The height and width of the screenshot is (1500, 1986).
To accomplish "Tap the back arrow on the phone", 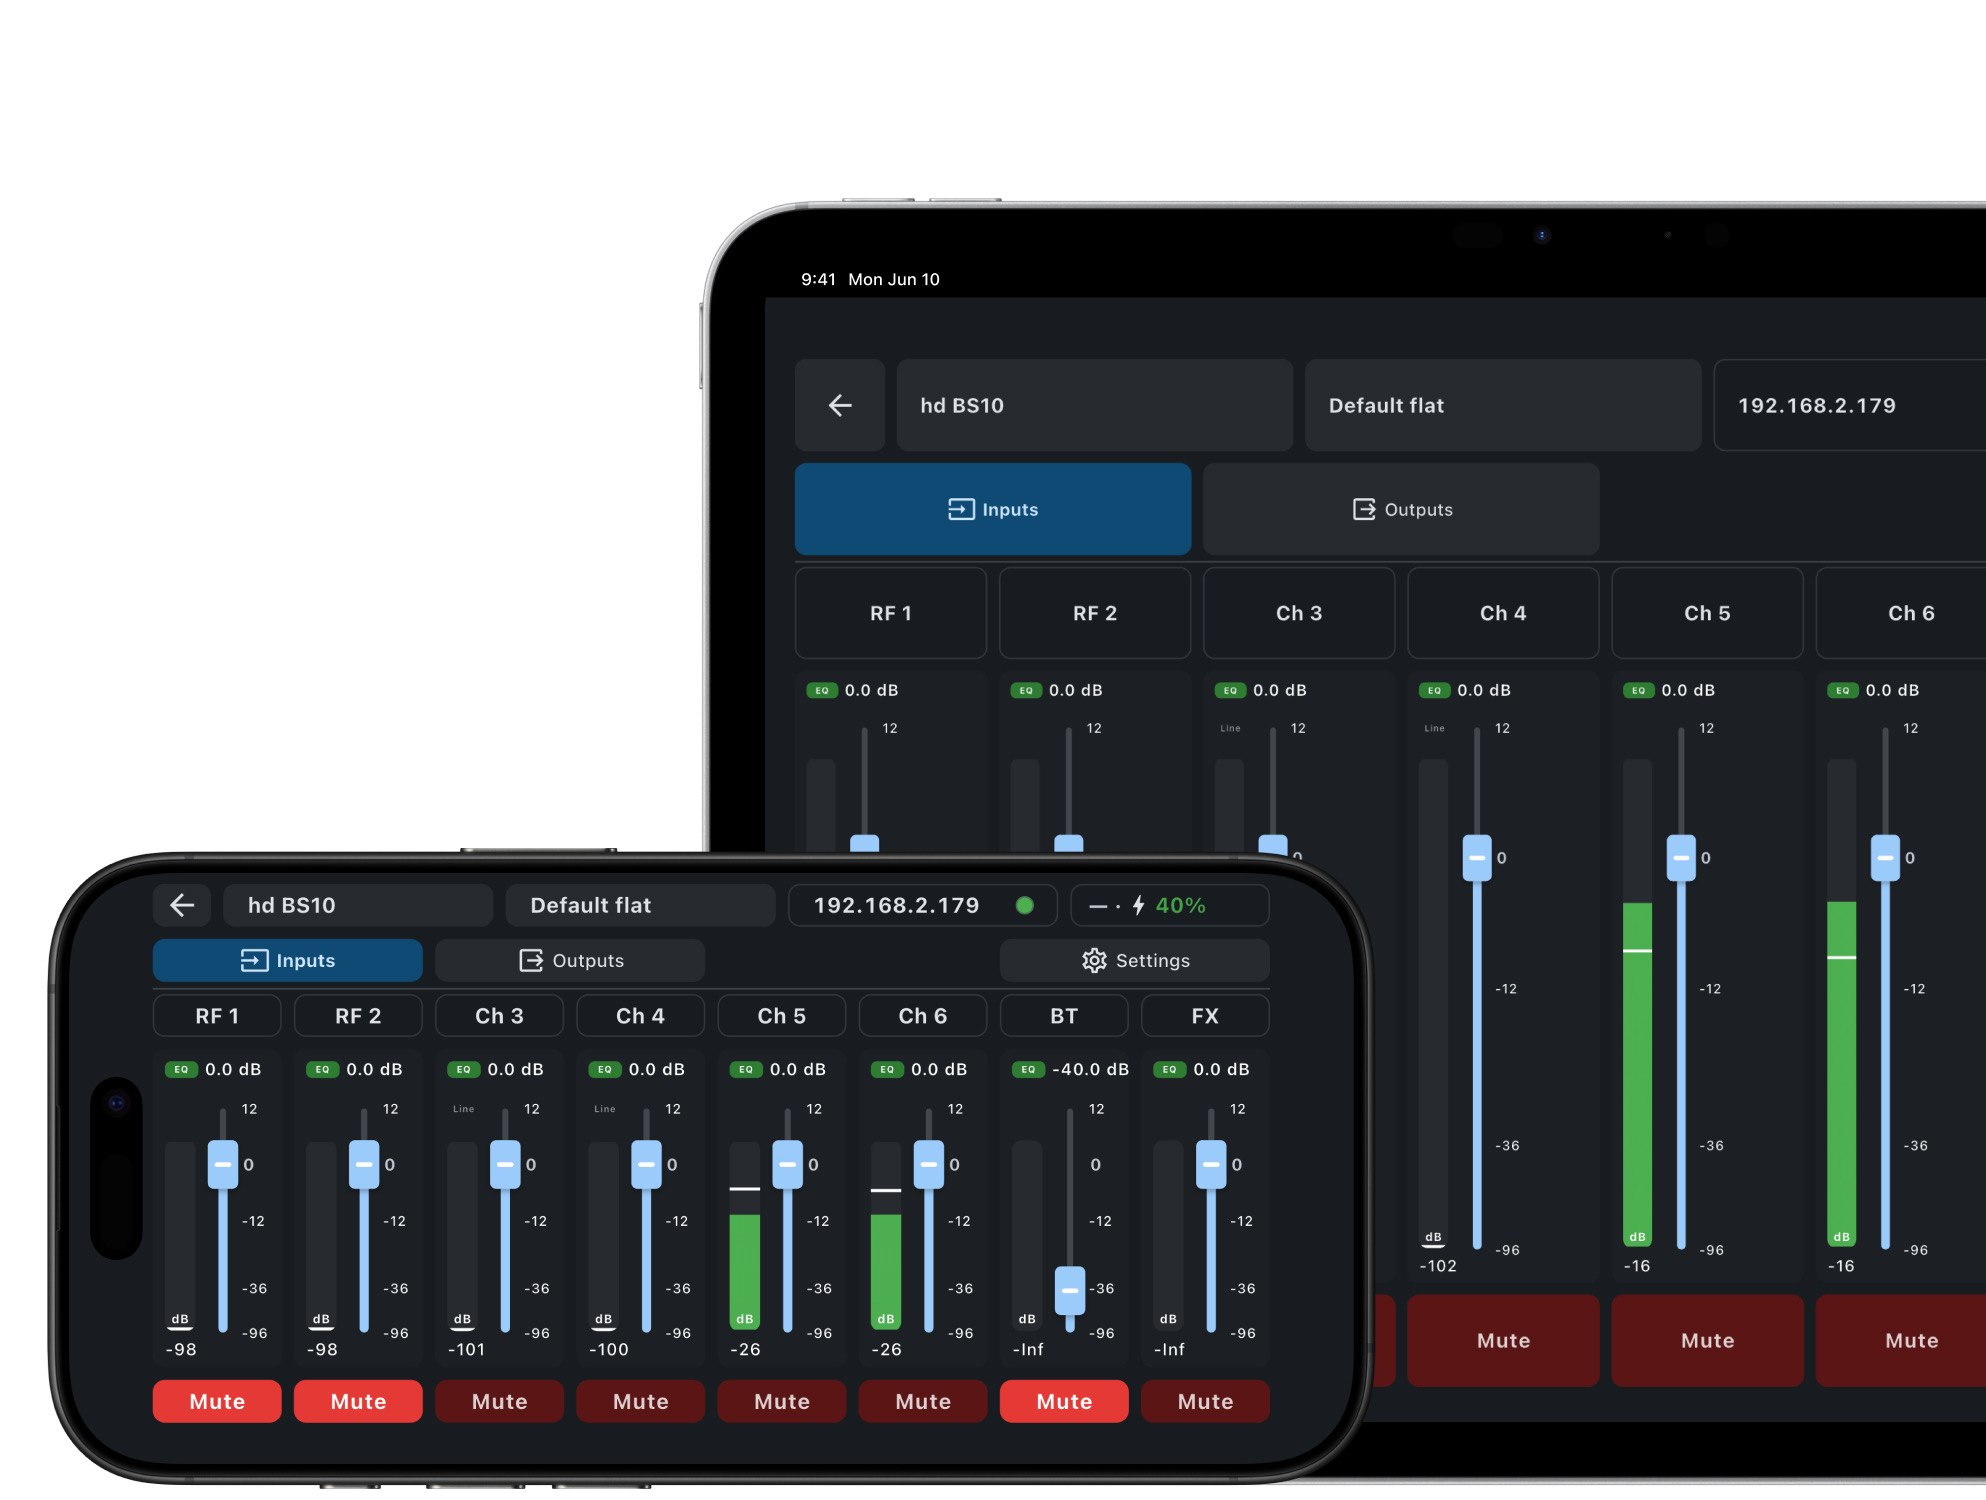I will (x=182, y=905).
